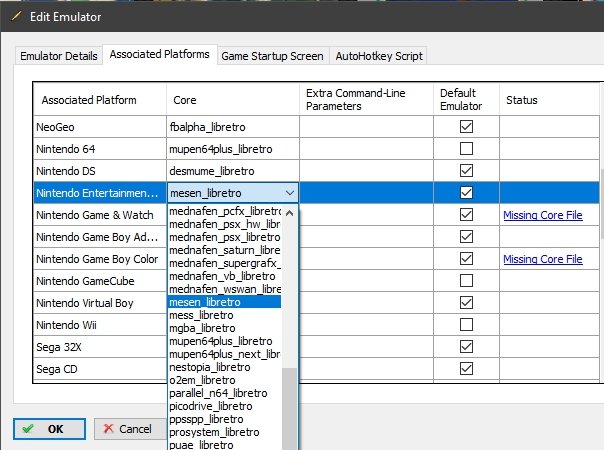Open the AutoHotkey Script tab
Screen dimensions: 604x450
click(x=379, y=56)
